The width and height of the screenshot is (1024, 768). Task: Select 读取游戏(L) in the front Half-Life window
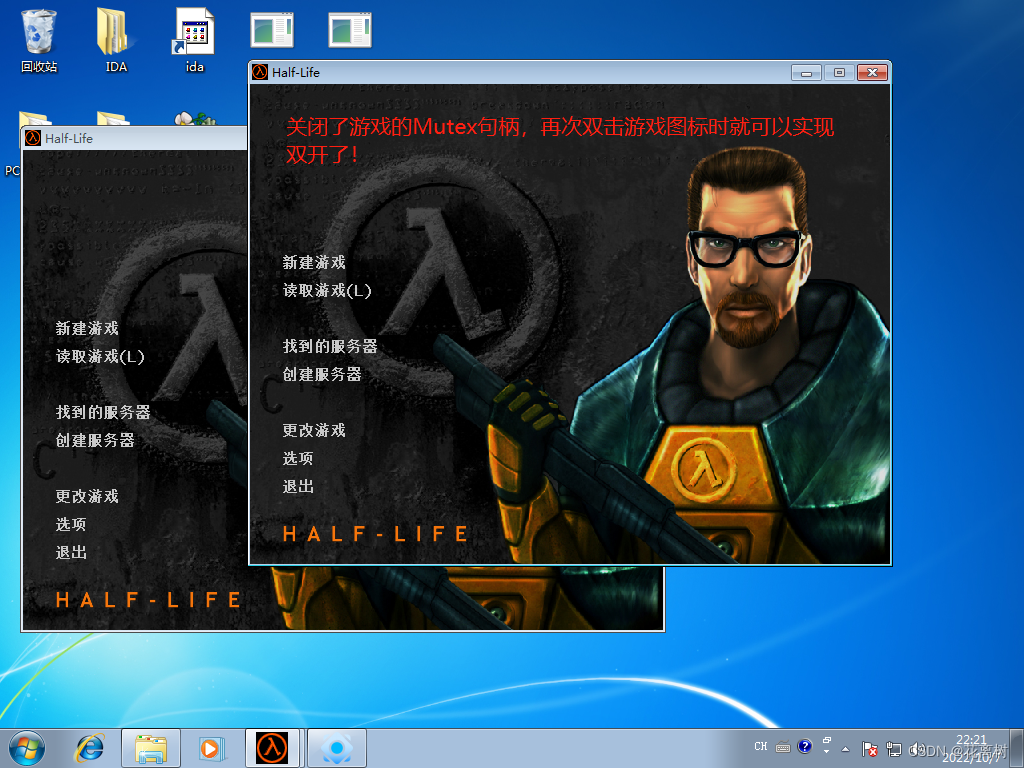pyautogui.click(x=327, y=291)
